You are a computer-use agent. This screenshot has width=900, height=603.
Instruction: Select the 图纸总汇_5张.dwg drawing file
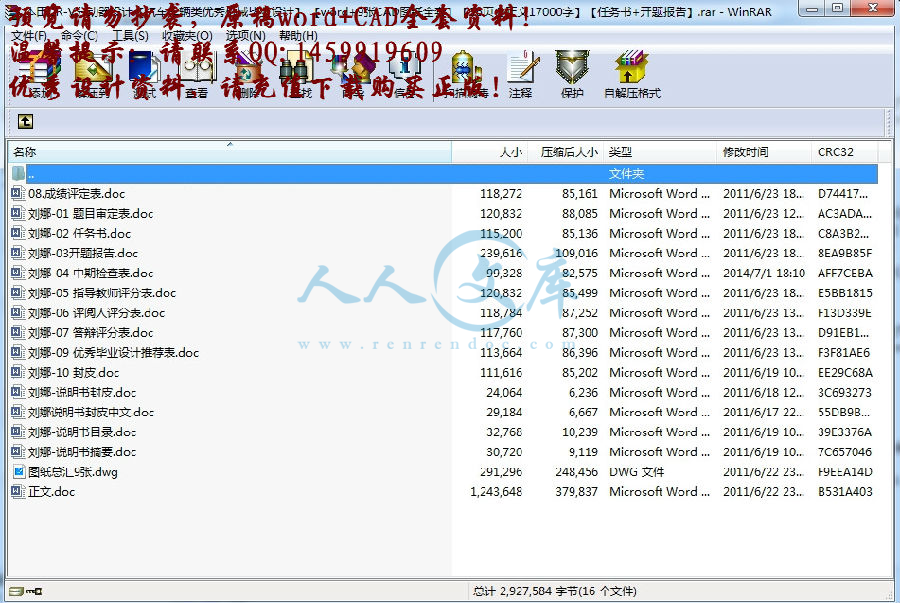[x=443, y=472]
